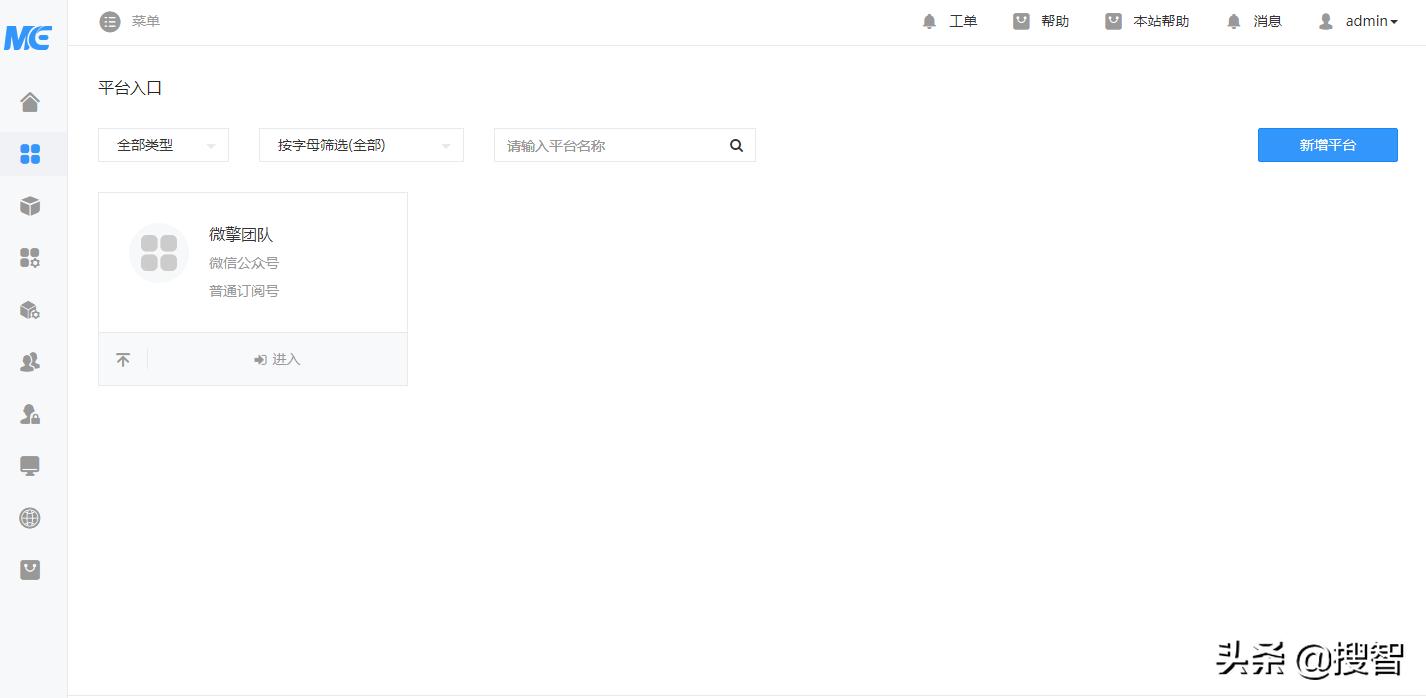Click the system monitor icon in the sidebar
The image size is (1426, 698).
30,466
